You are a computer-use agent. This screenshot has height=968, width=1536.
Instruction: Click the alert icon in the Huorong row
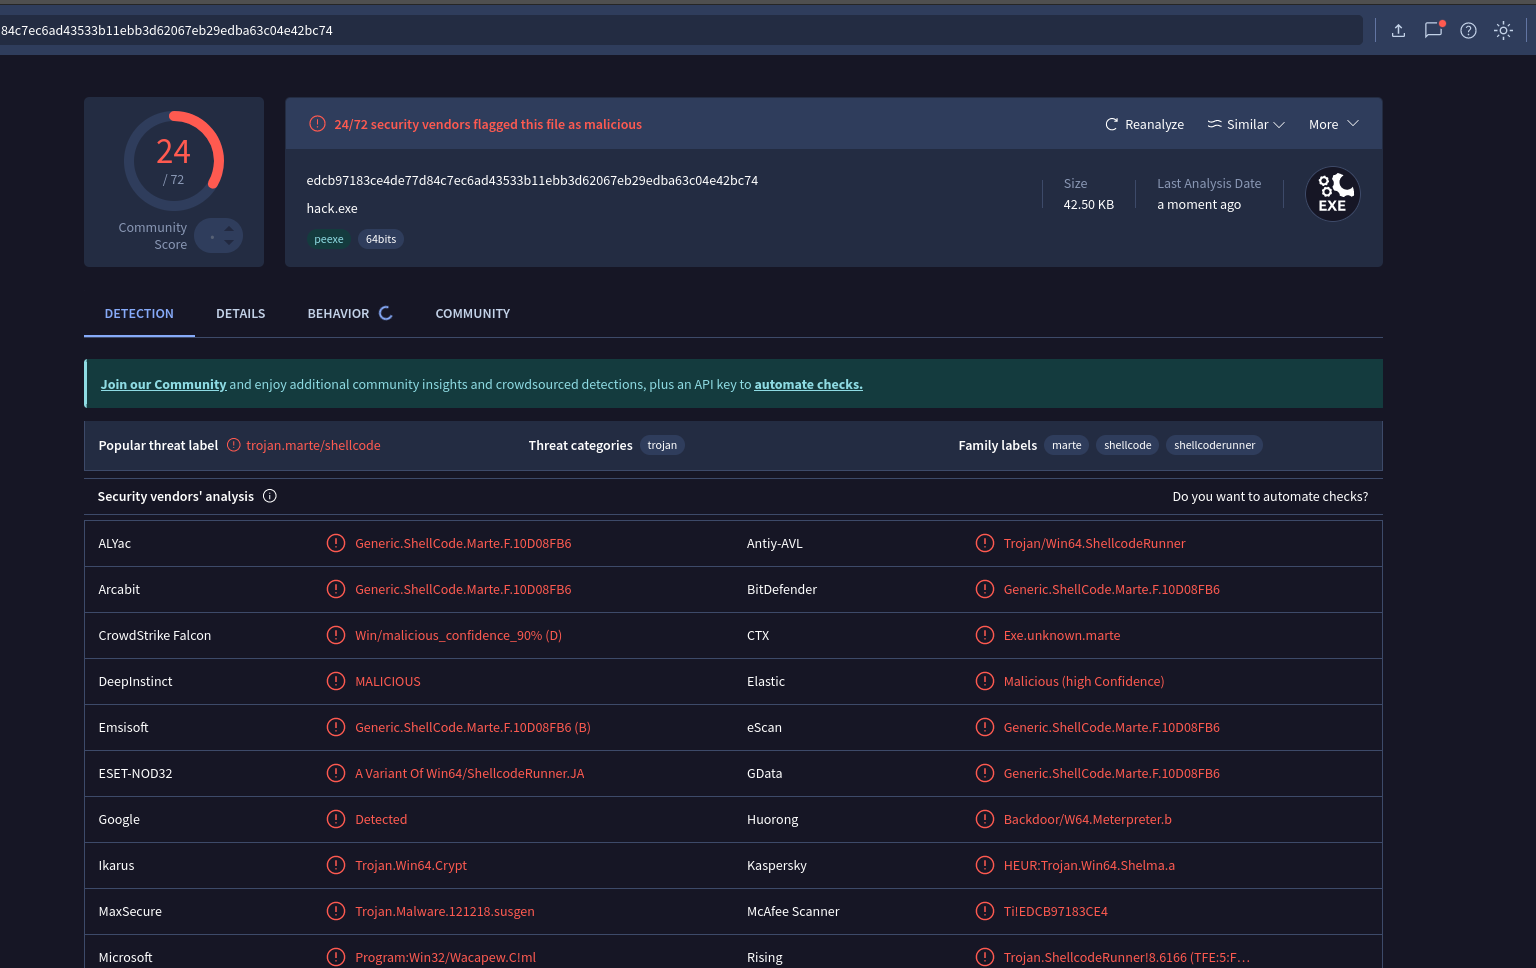click(x=985, y=819)
